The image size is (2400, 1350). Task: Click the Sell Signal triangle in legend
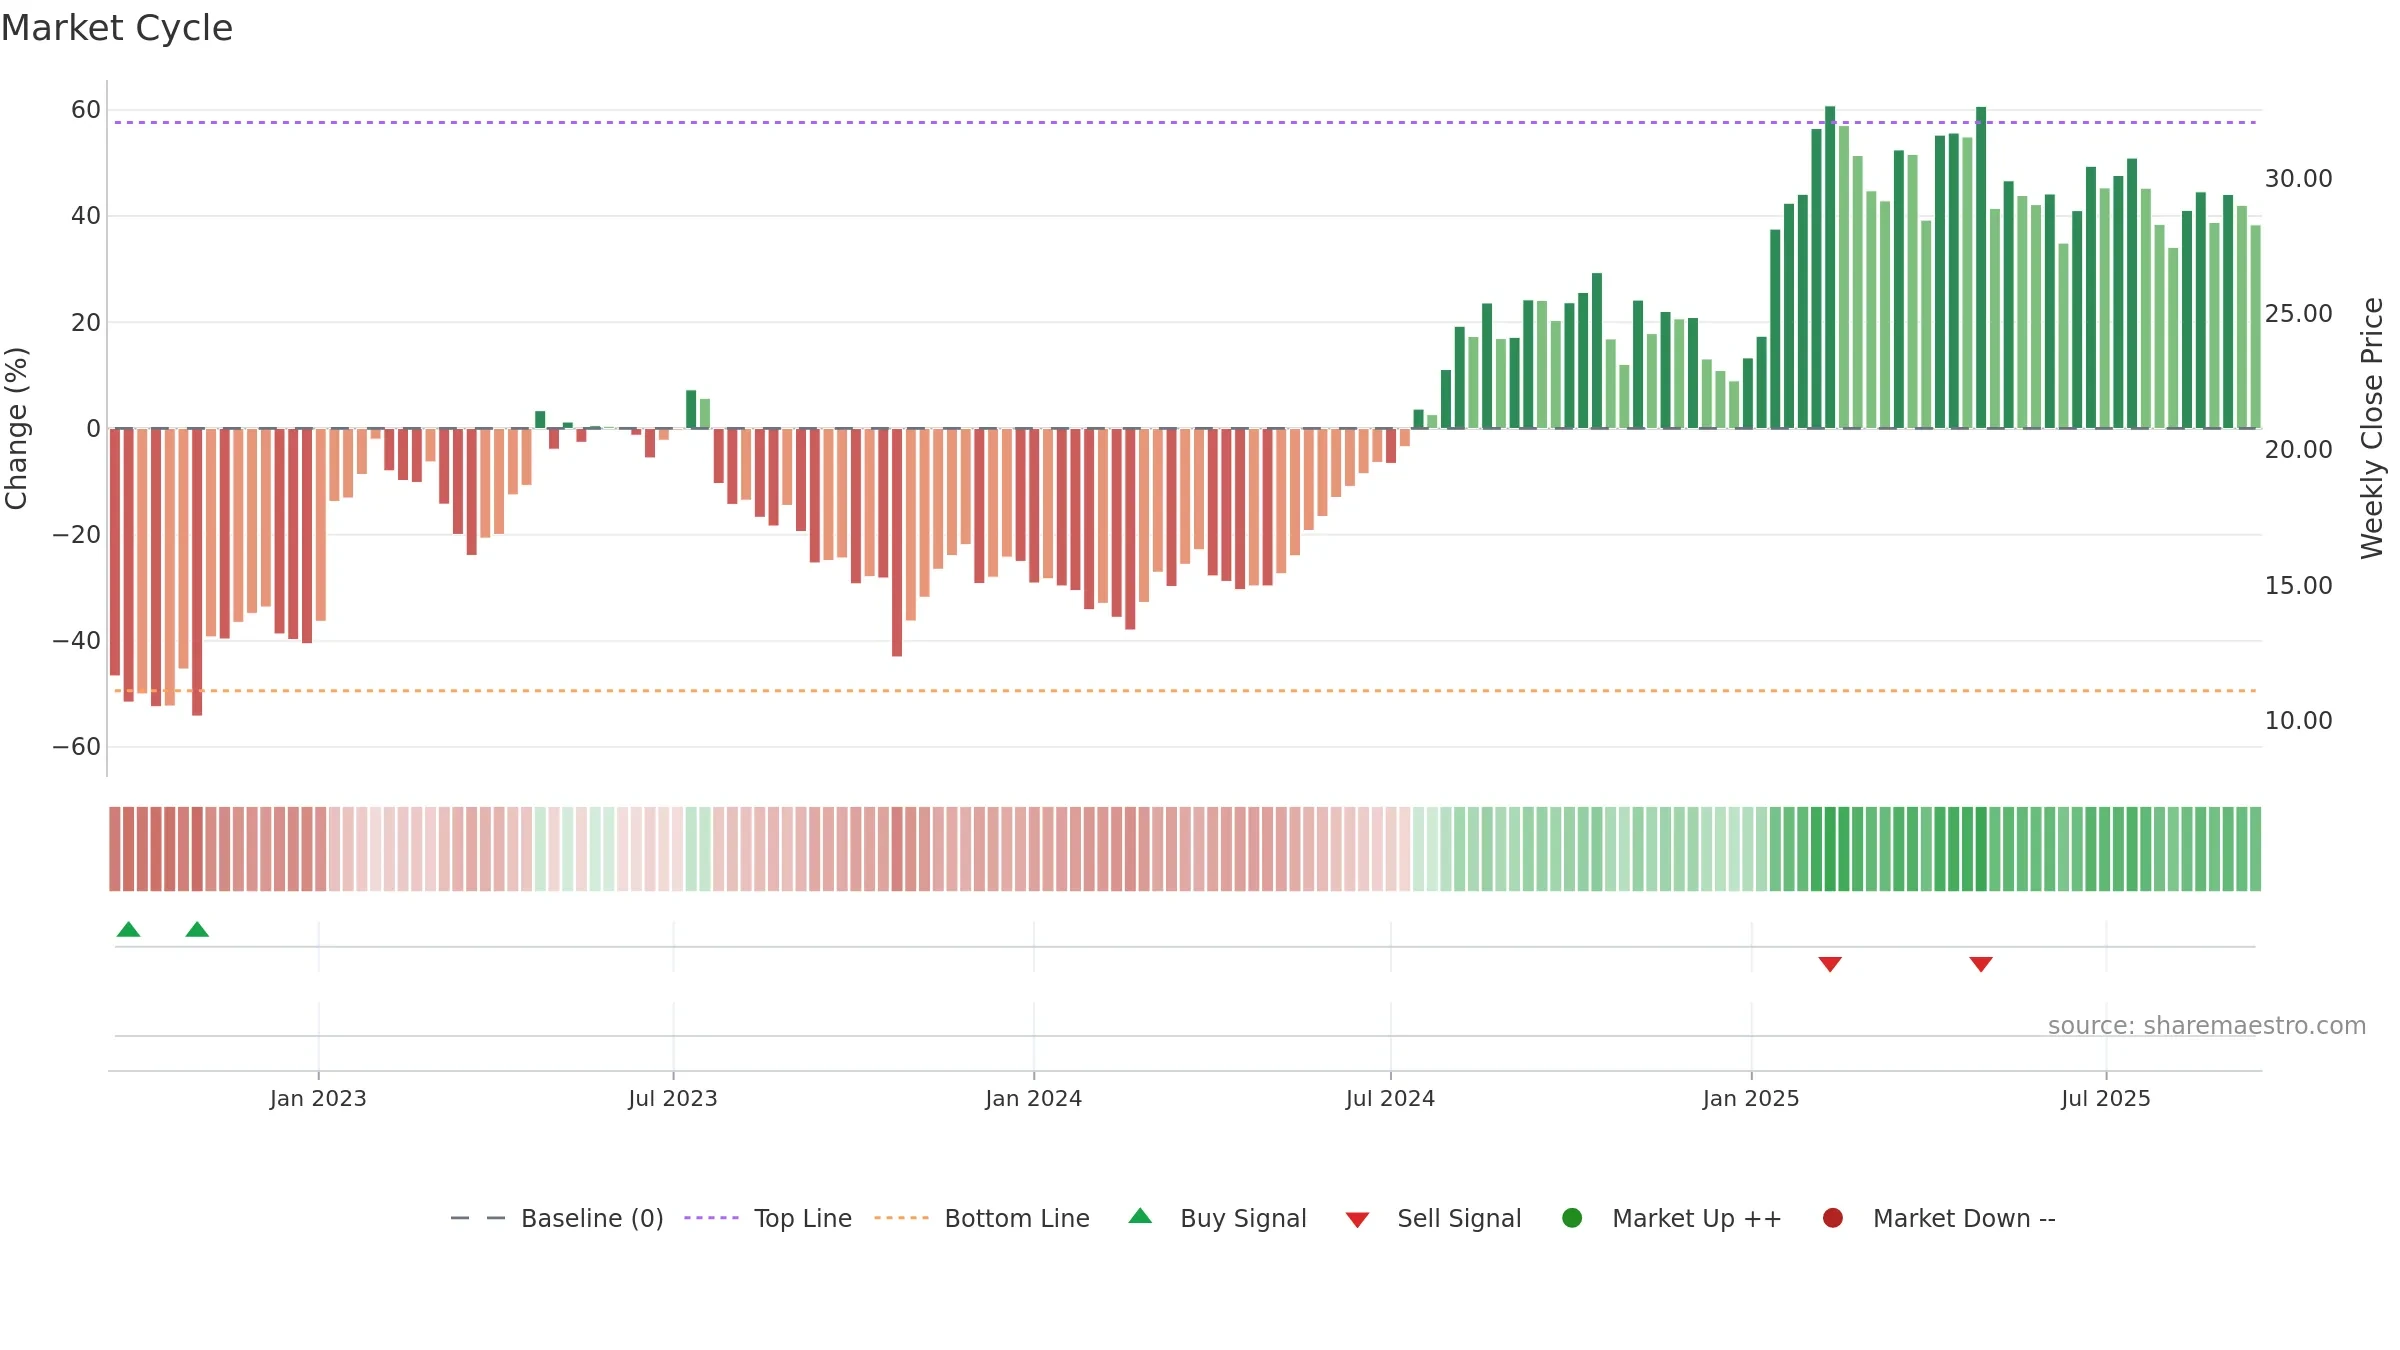coord(1357,1220)
